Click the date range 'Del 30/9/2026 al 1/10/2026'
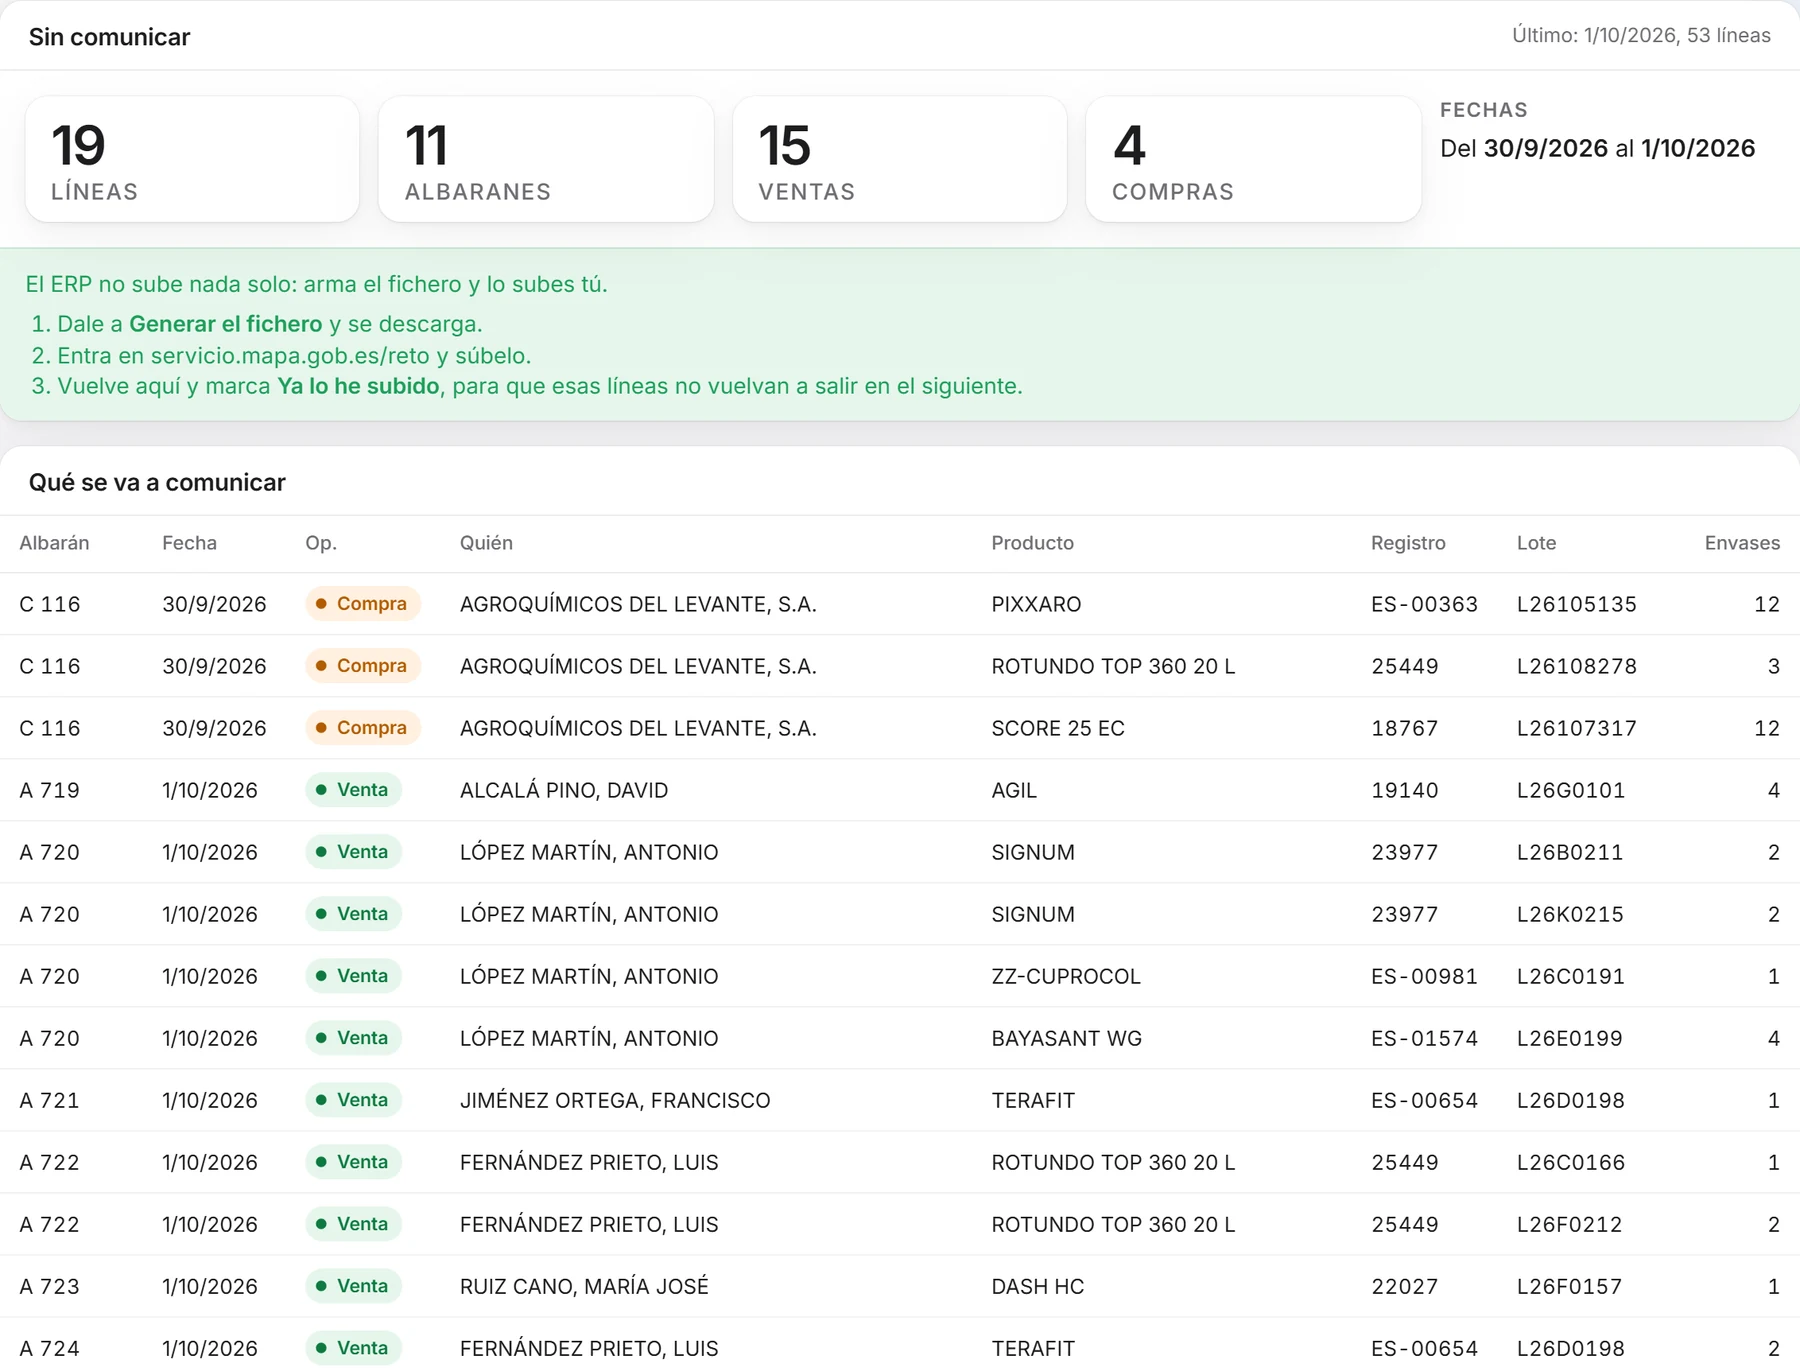Image resolution: width=1800 pixels, height=1371 pixels. coord(1597,148)
